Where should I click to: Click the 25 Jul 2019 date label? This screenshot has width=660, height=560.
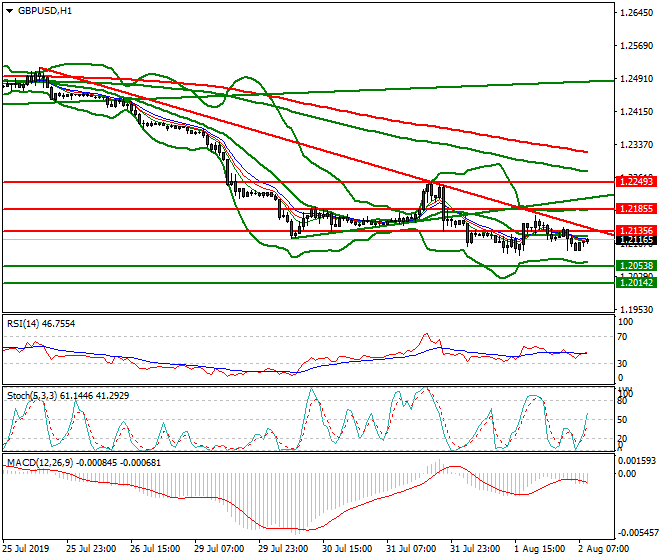(x=26, y=549)
